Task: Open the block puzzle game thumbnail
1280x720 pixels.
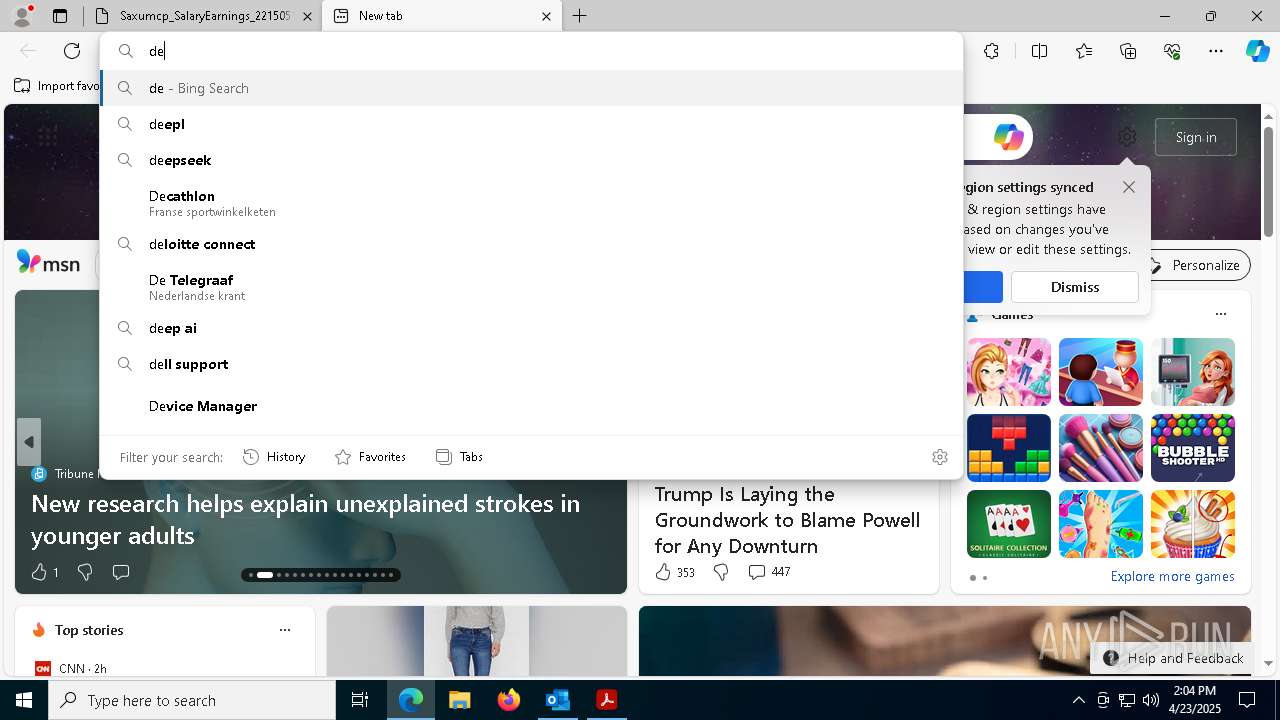Action: point(1009,448)
